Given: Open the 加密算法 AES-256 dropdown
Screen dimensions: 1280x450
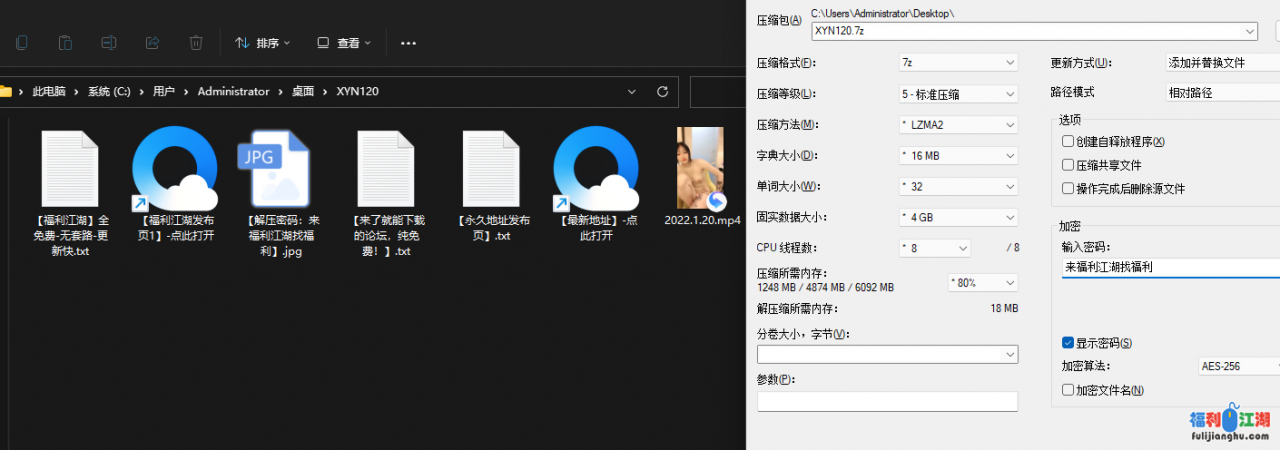Looking at the screenshot, I should tap(1238, 366).
